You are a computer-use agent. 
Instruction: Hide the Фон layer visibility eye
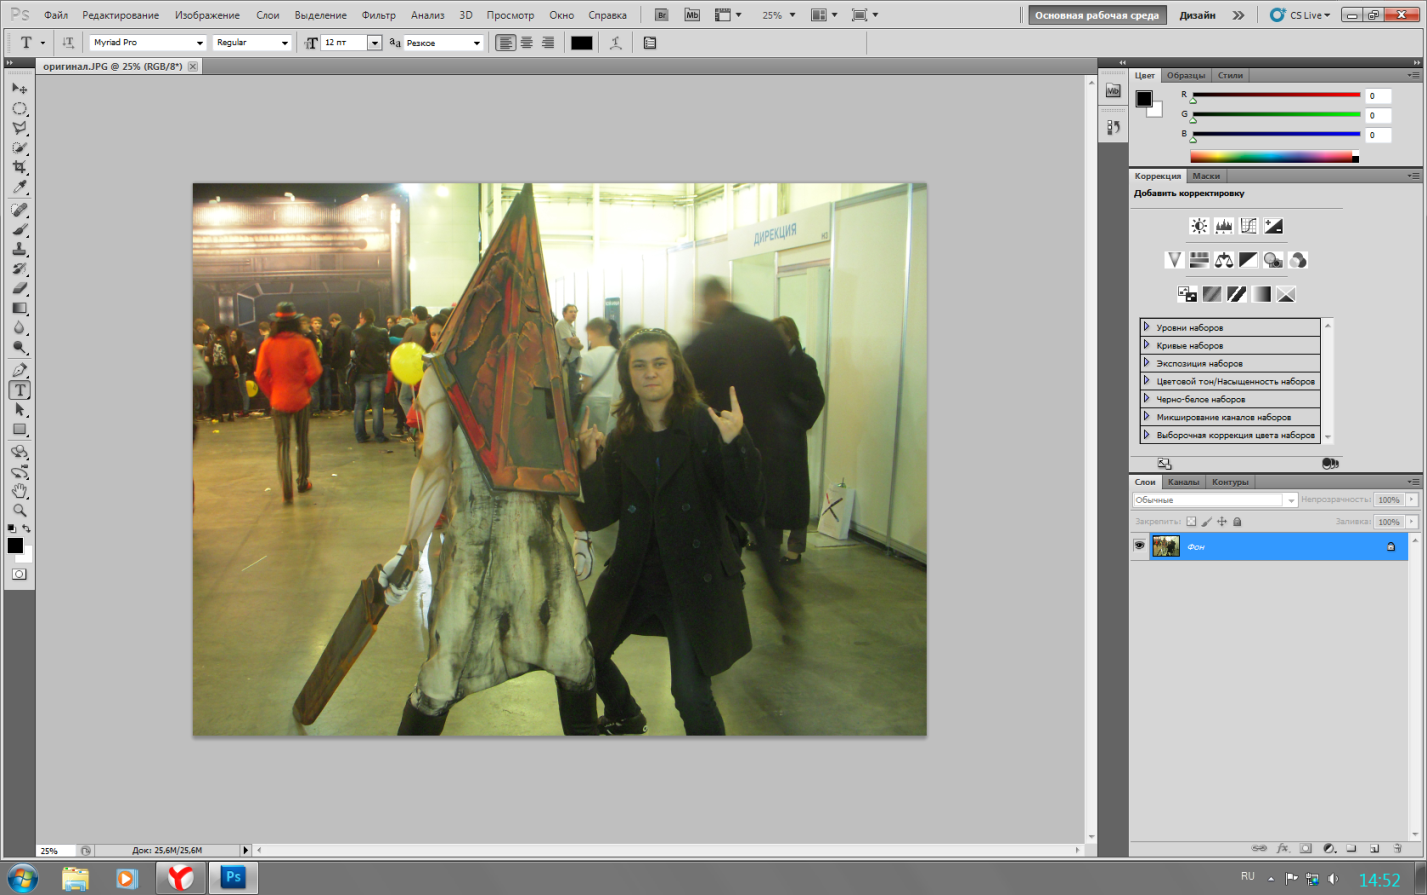(1139, 546)
